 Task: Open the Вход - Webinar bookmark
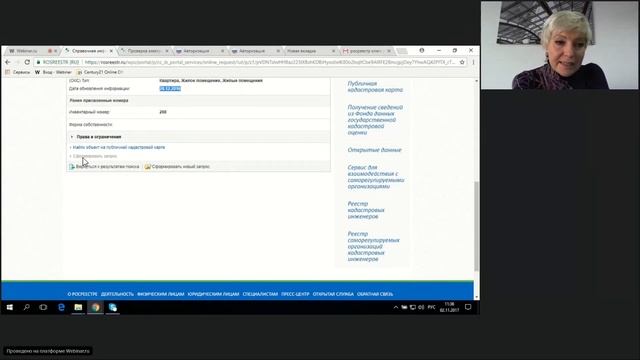[53, 72]
